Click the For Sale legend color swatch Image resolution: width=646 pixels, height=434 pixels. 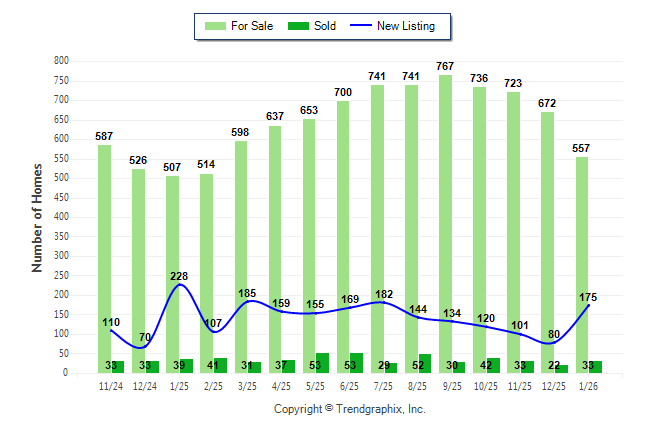213,26
